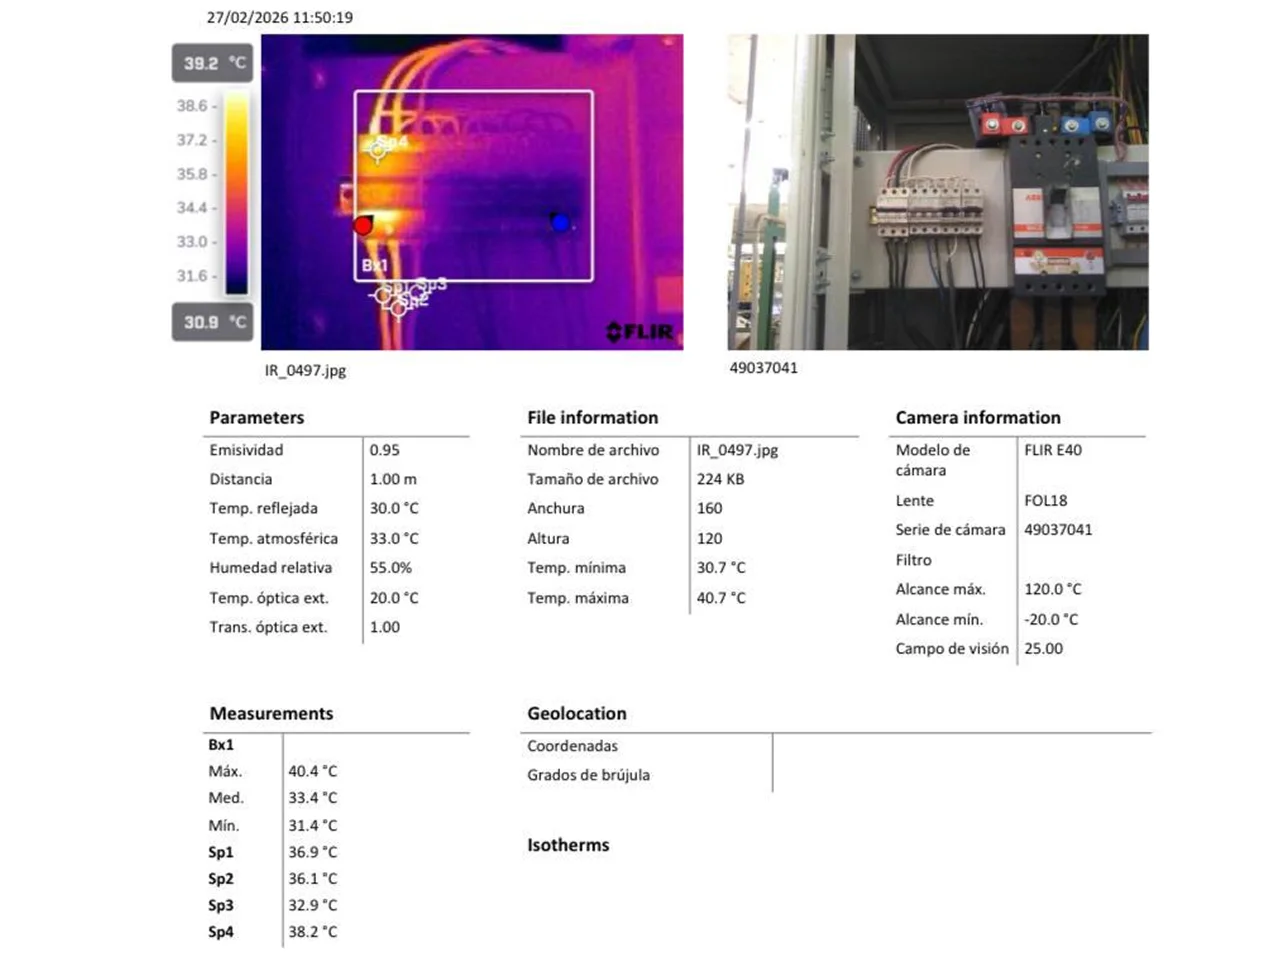Click the Temp. atmosférica value 33.0 °C
Viewport: 1280px width, 962px height.
pyautogui.click(x=394, y=538)
